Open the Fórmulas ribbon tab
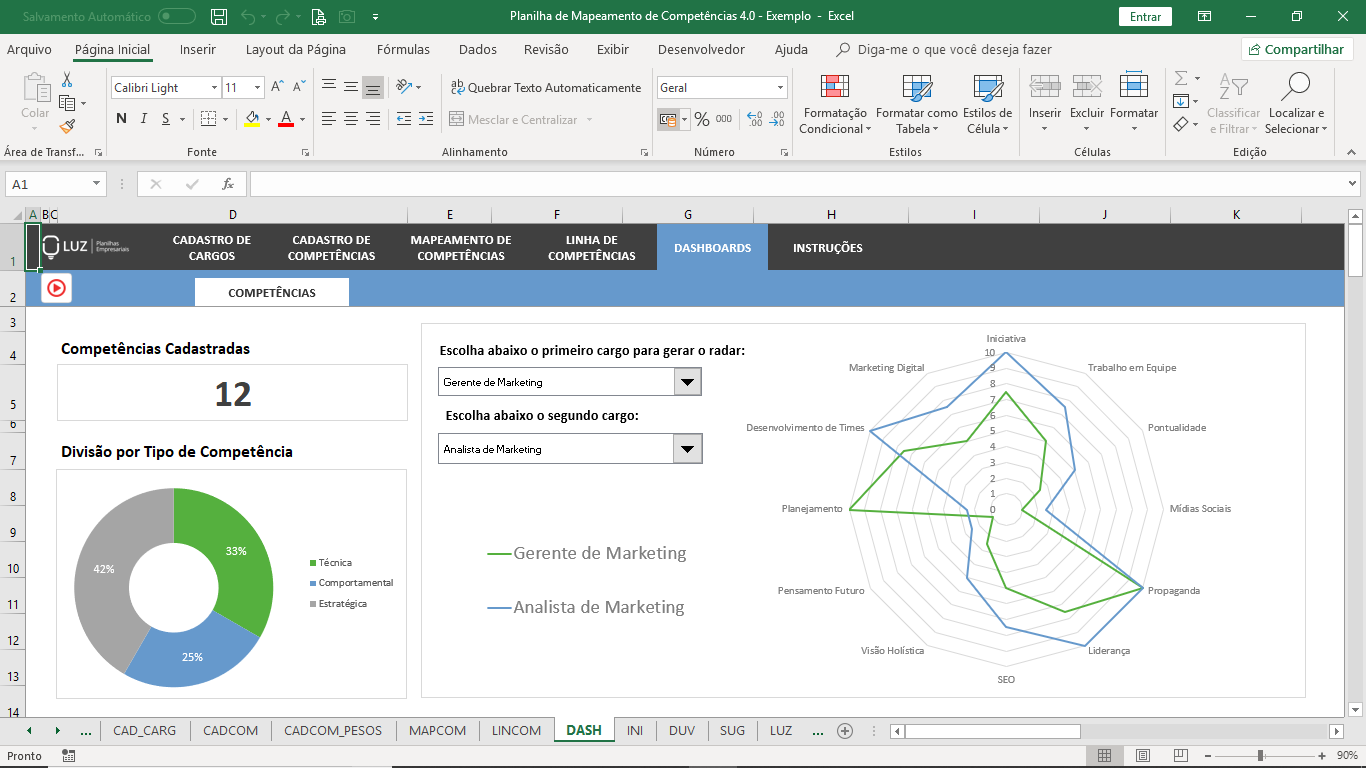 point(403,49)
